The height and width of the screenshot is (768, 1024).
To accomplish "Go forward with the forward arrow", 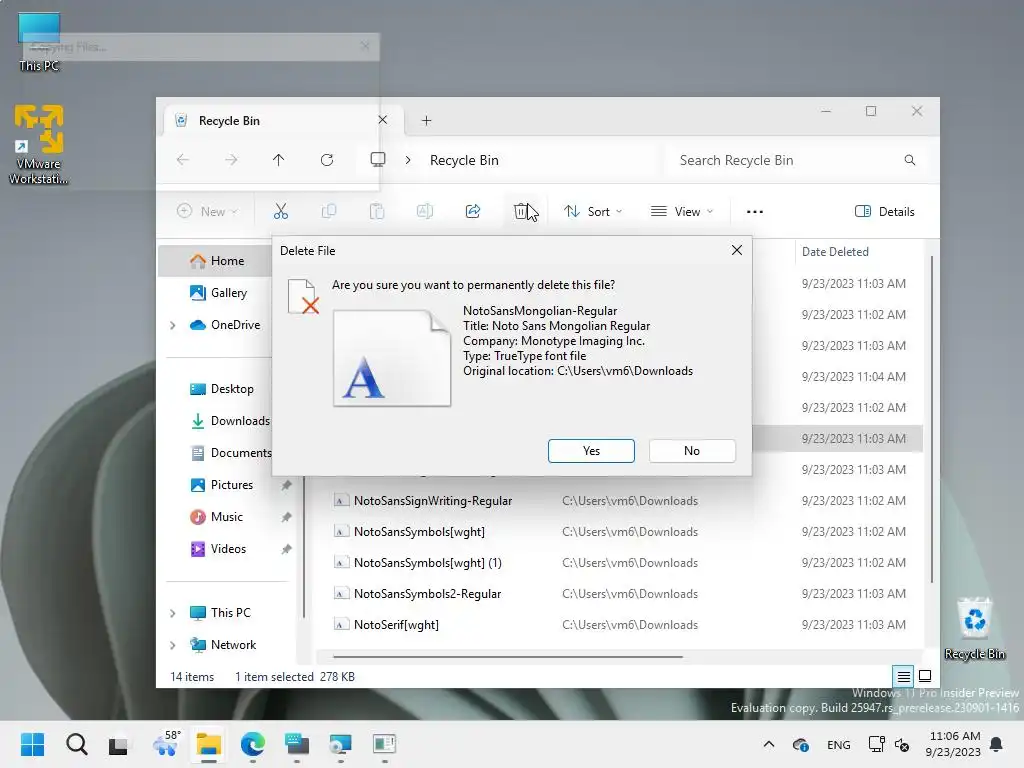I will pos(231,160).
